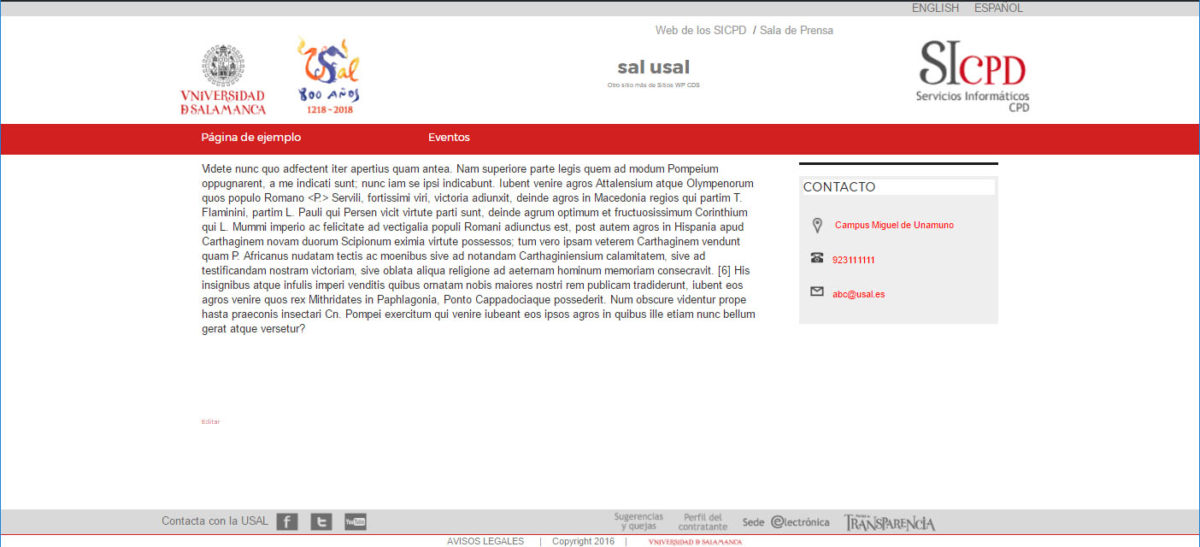Click the envelope email icon
The width and height of the screenshot is (1200, 547).
pyautogui.click(x=817, y=292)
